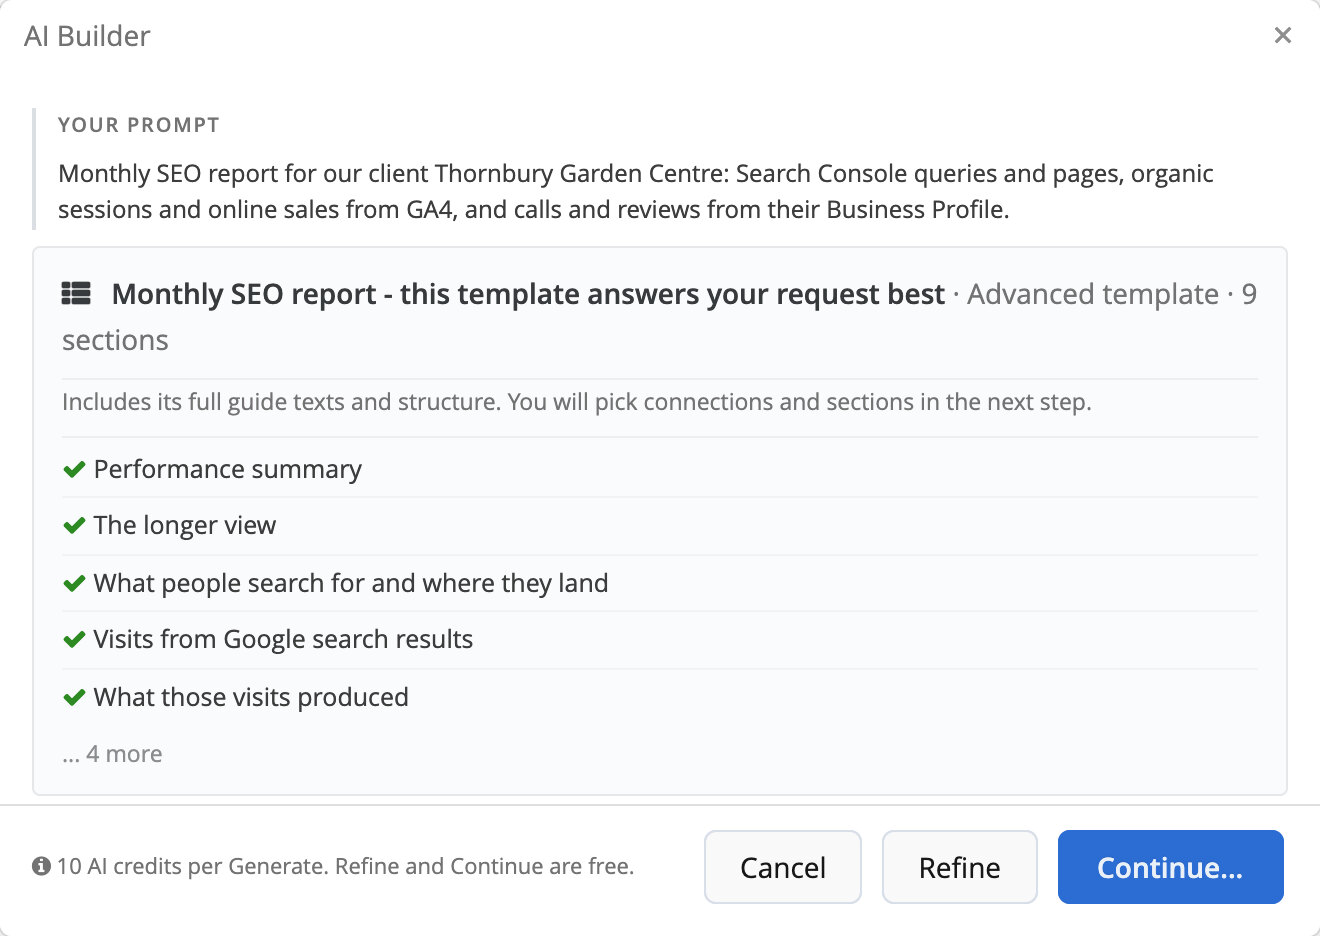Click the prompt text about Thornbury Garden Centre

pyautogui.click(x=636, y=191)
